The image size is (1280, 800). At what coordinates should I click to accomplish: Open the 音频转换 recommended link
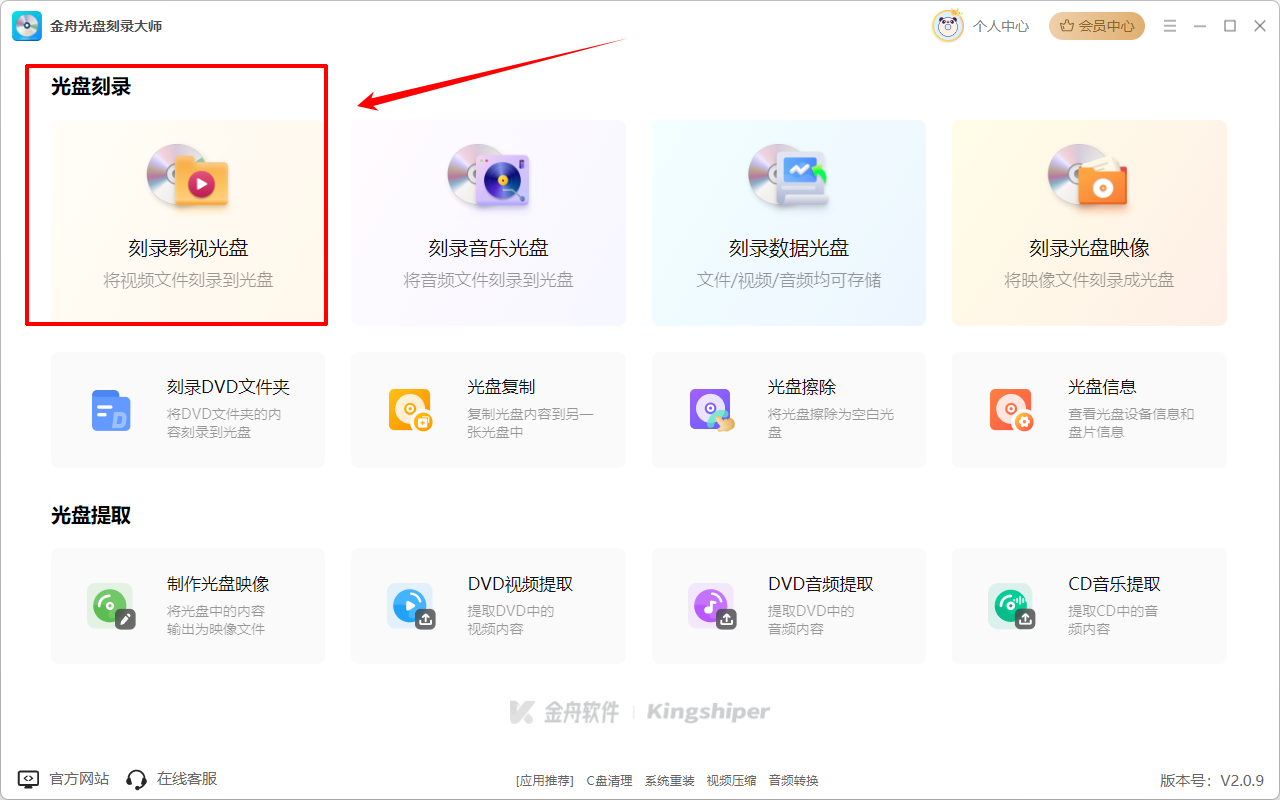[x=793, y=781]
